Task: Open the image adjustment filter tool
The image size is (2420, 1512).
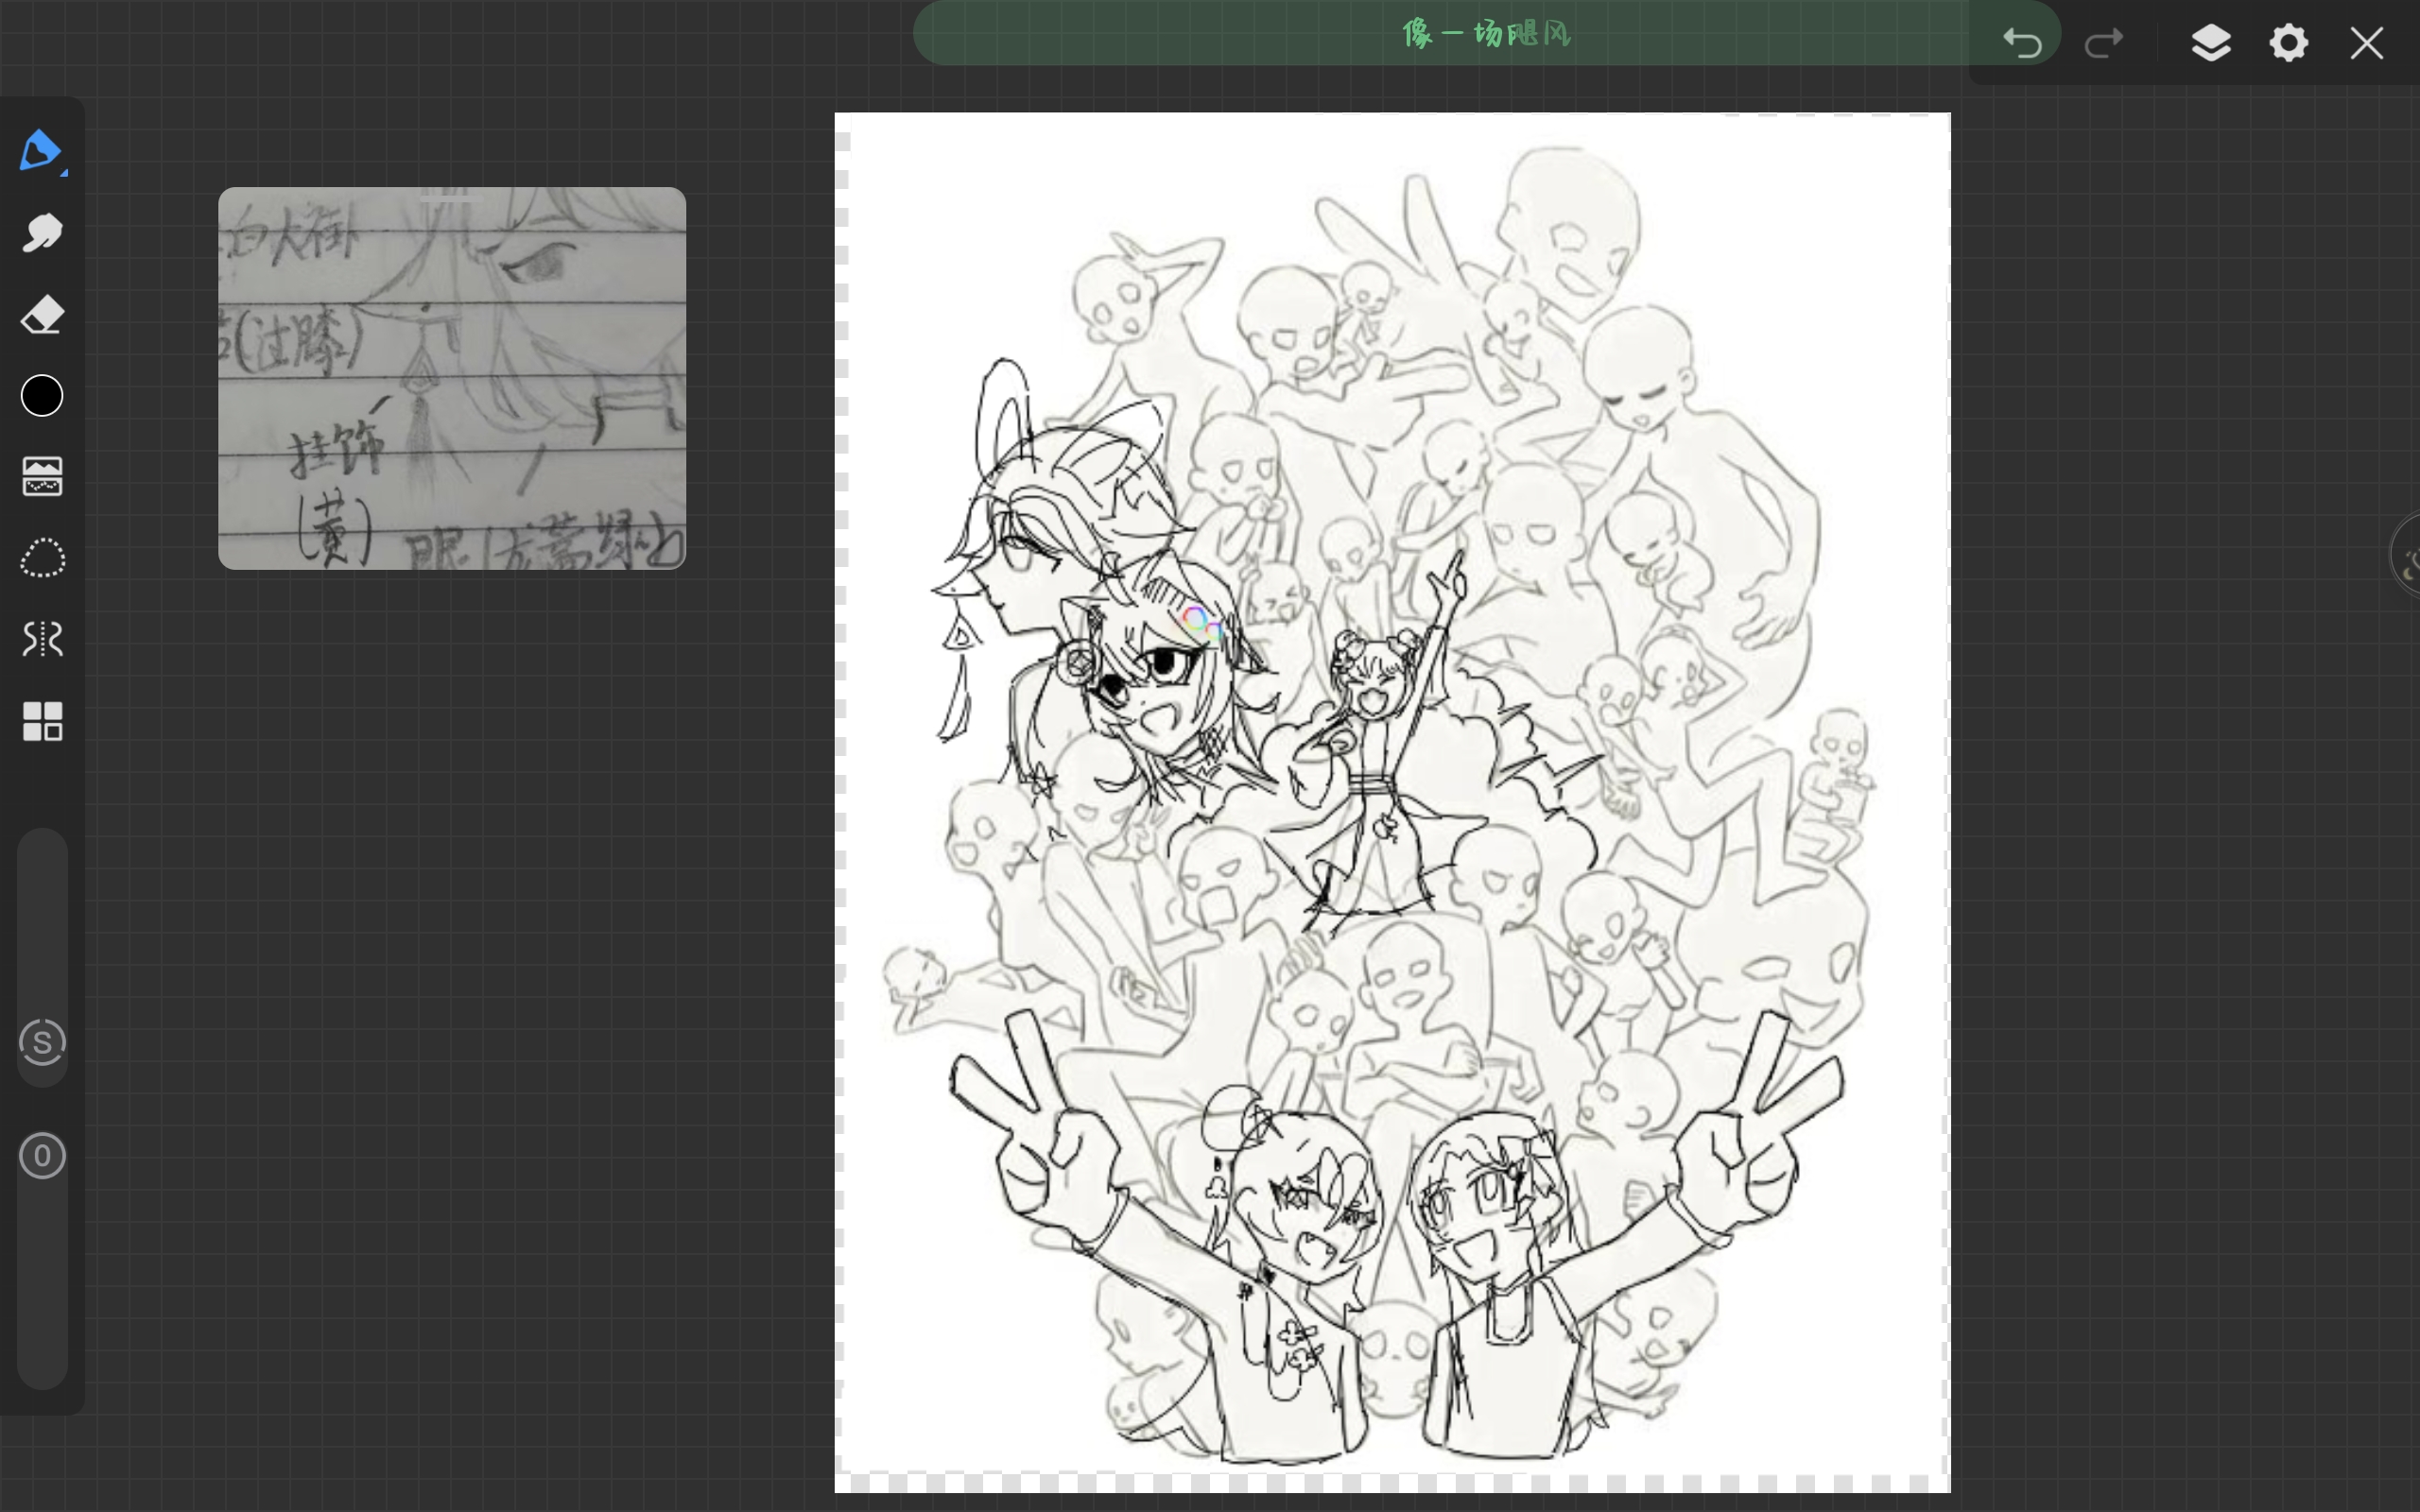Action: coord(42,477)
